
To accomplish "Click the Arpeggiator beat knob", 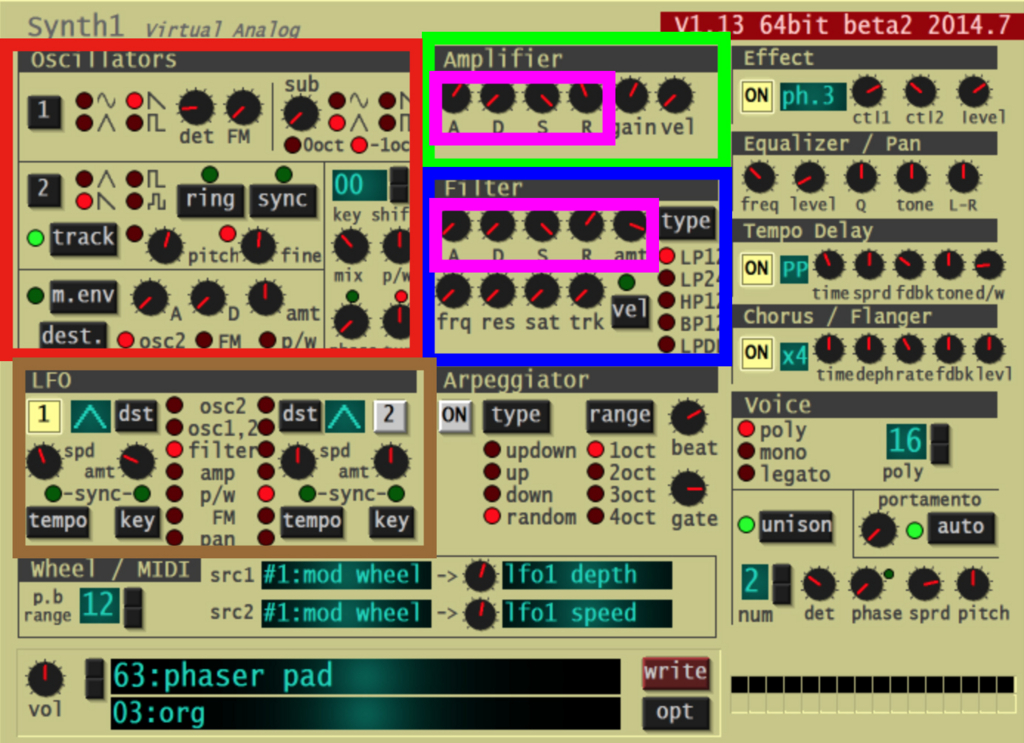I will pos(689,418).
